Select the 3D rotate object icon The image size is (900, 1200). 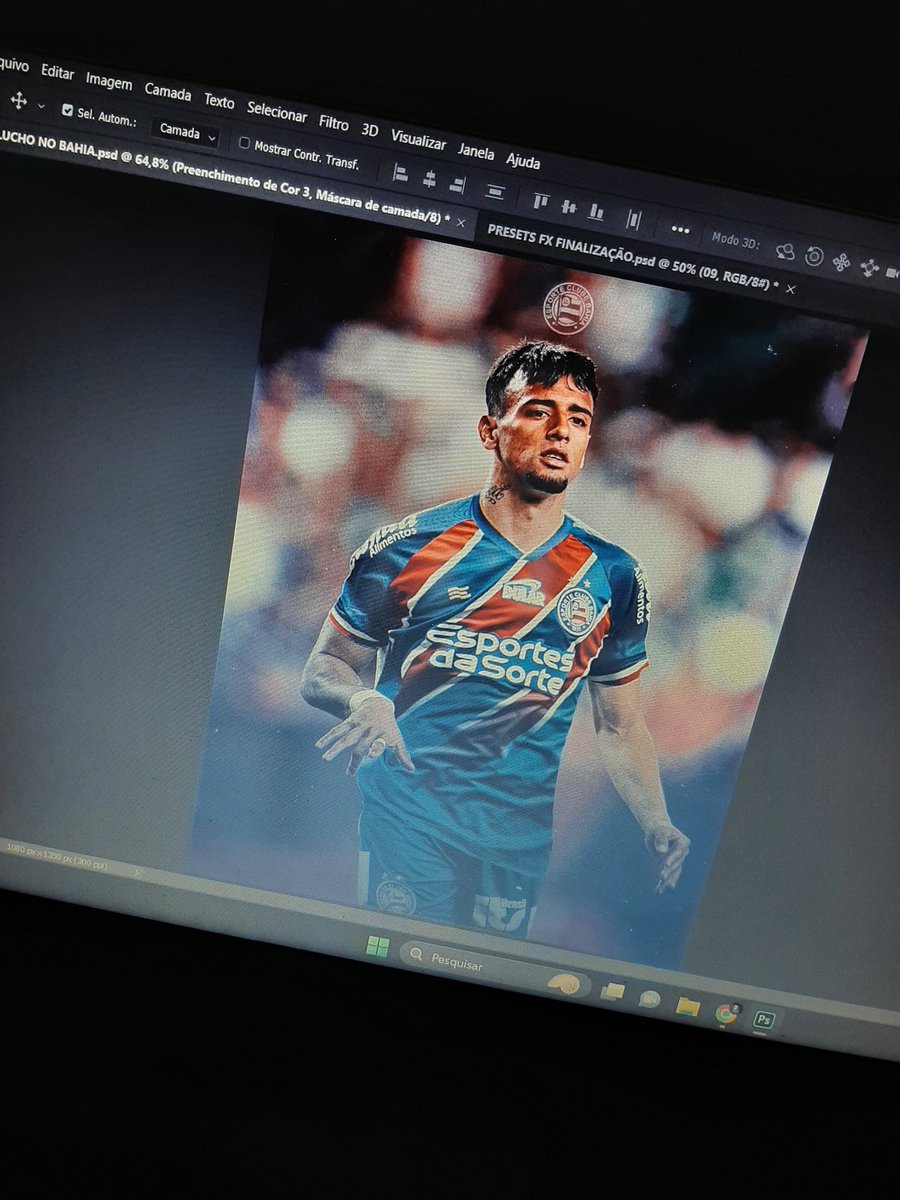click(785, 251)
